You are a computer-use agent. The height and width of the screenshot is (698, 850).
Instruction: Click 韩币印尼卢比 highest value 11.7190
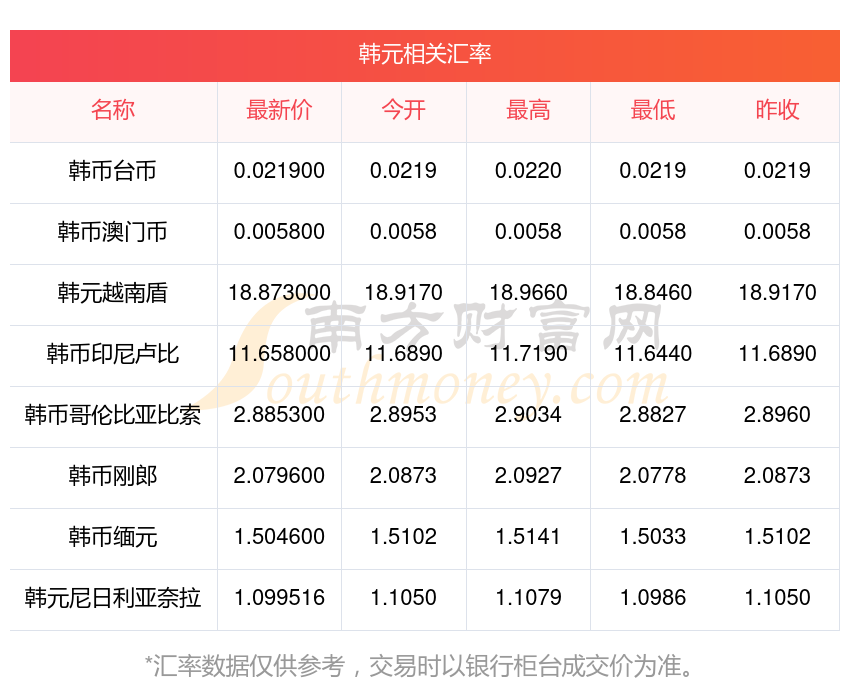[x=528, y=354]
